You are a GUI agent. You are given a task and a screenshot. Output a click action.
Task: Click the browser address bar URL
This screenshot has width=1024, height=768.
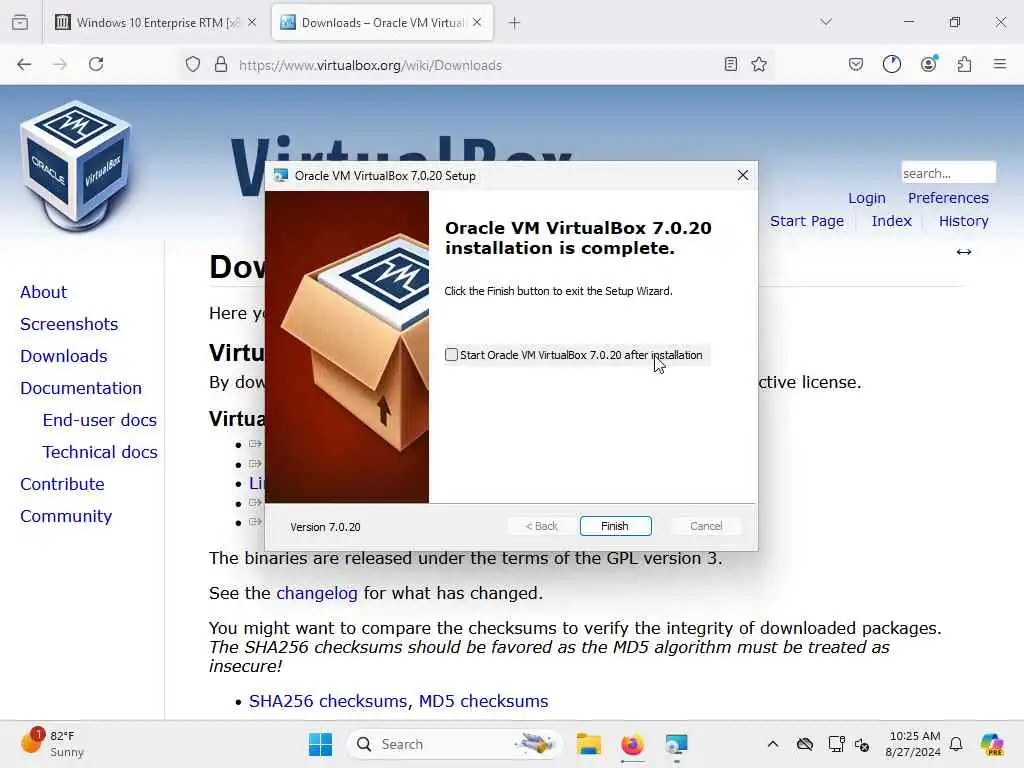(370, 65)
